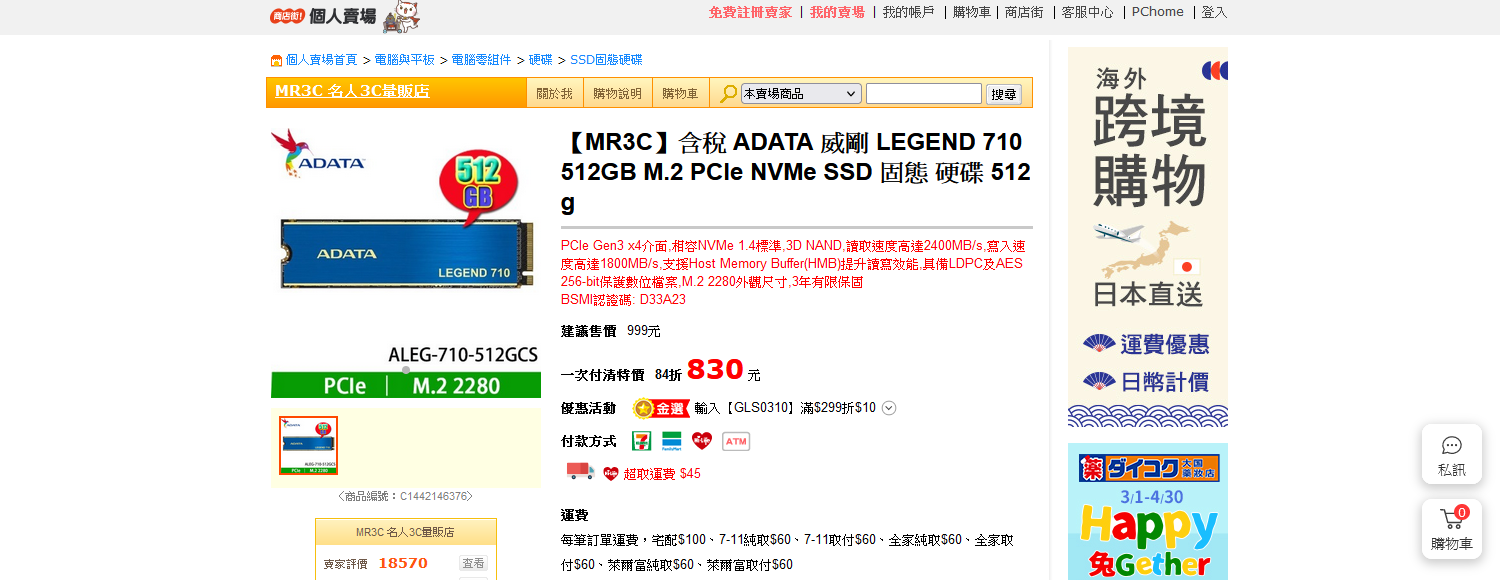This screenshot has width=1500, height=580.
Task: Go to 我的帳戶 in the top menu
Action: pos(908,12)
